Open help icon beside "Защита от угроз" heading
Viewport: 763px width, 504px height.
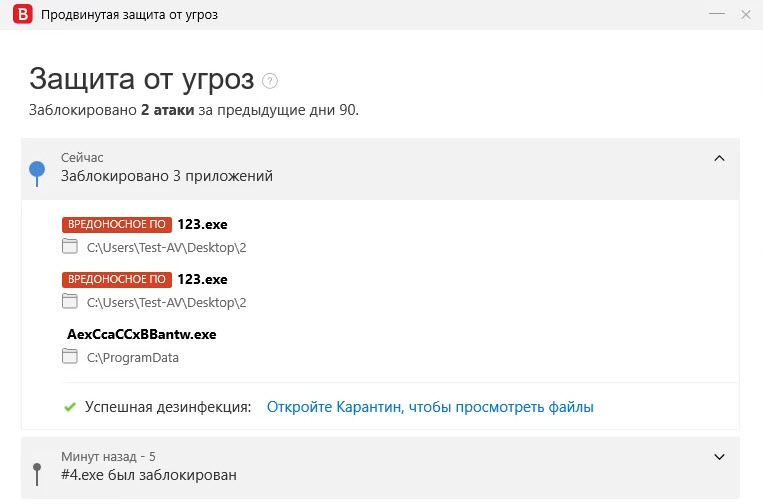point(270,81)
